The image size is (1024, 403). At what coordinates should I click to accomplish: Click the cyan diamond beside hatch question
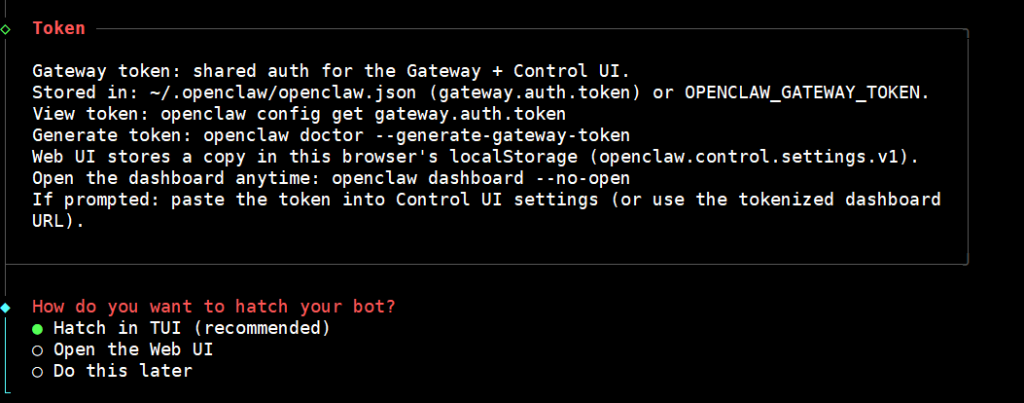(6, 306)
